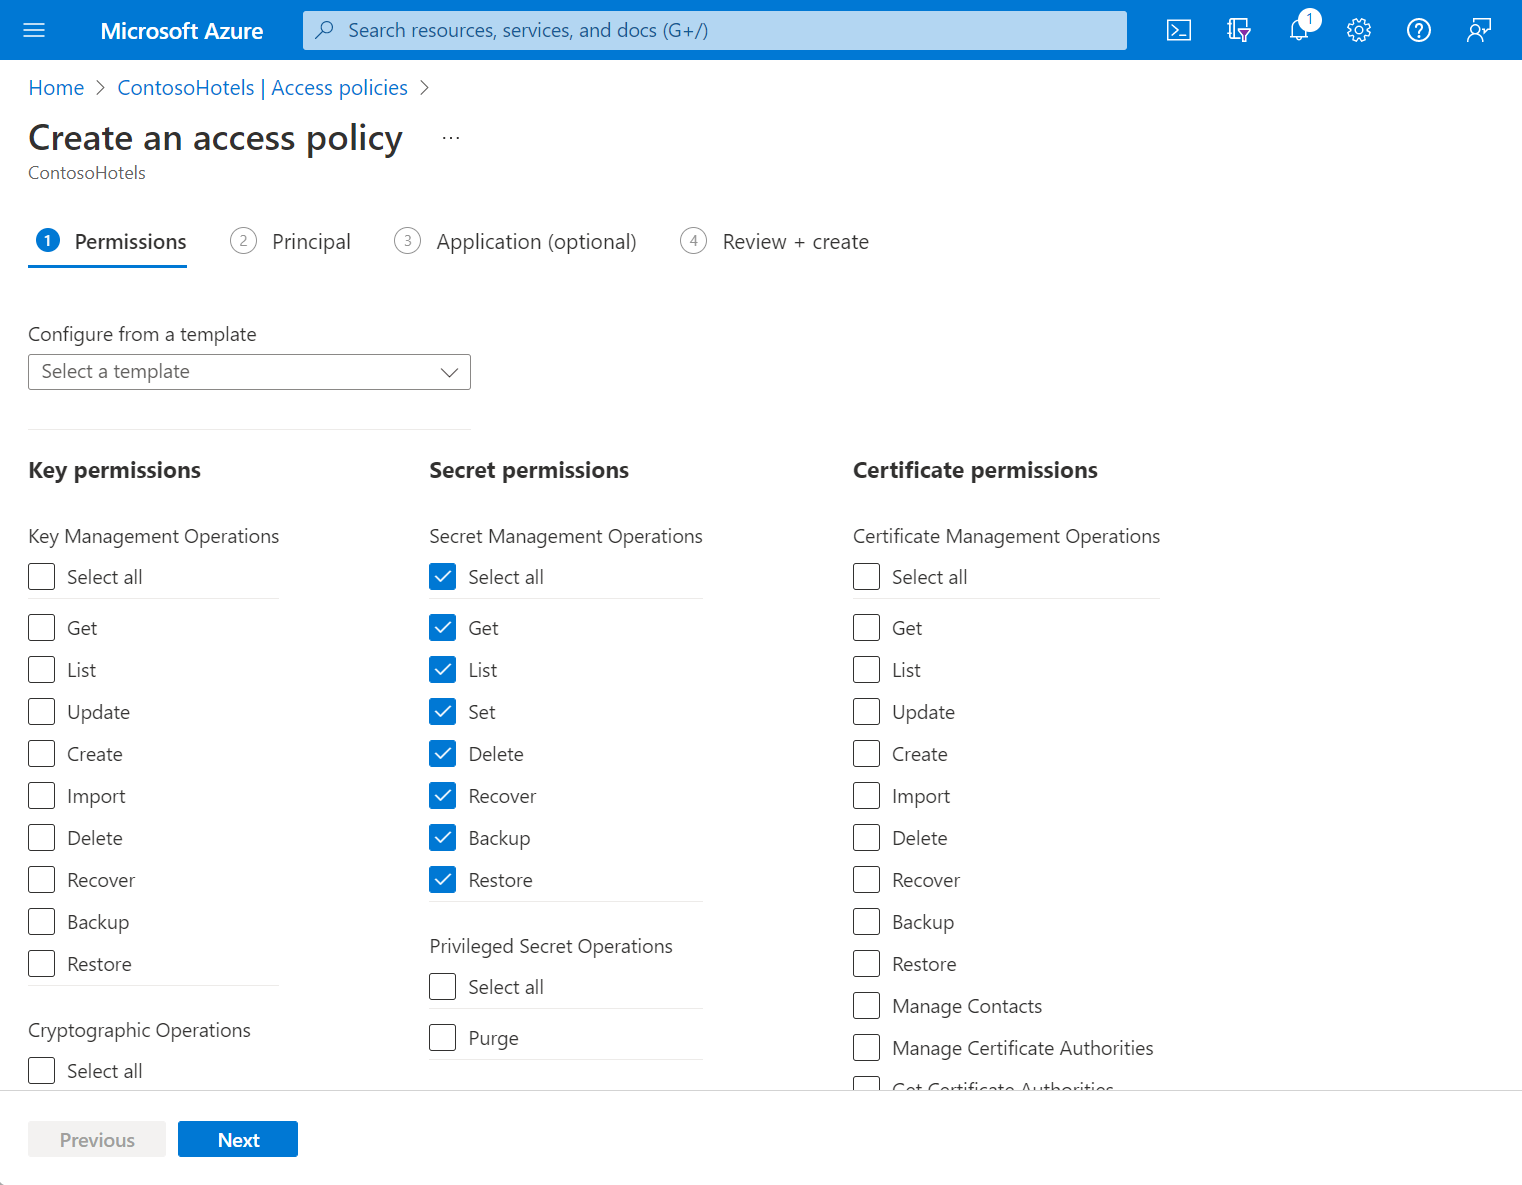Open the directories and subscriptions filter

[x=1238, y=30]
